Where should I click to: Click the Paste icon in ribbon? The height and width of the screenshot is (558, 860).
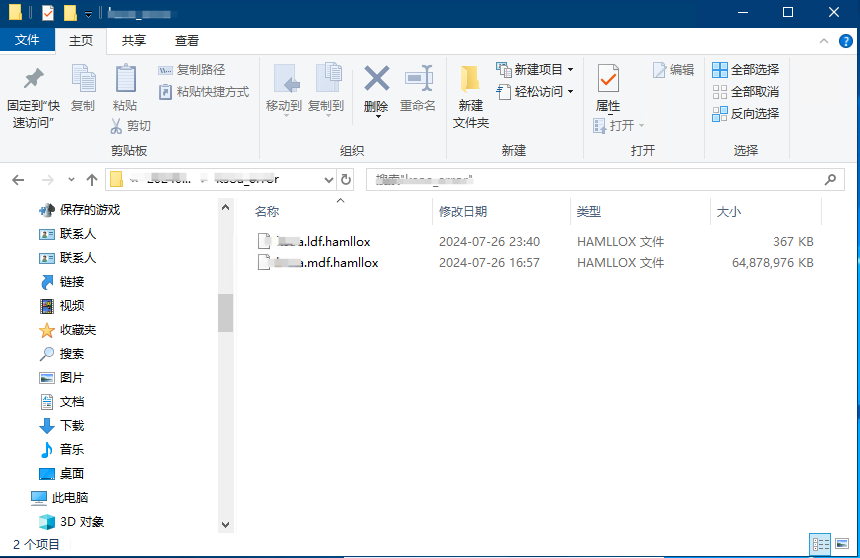point(125,80)
